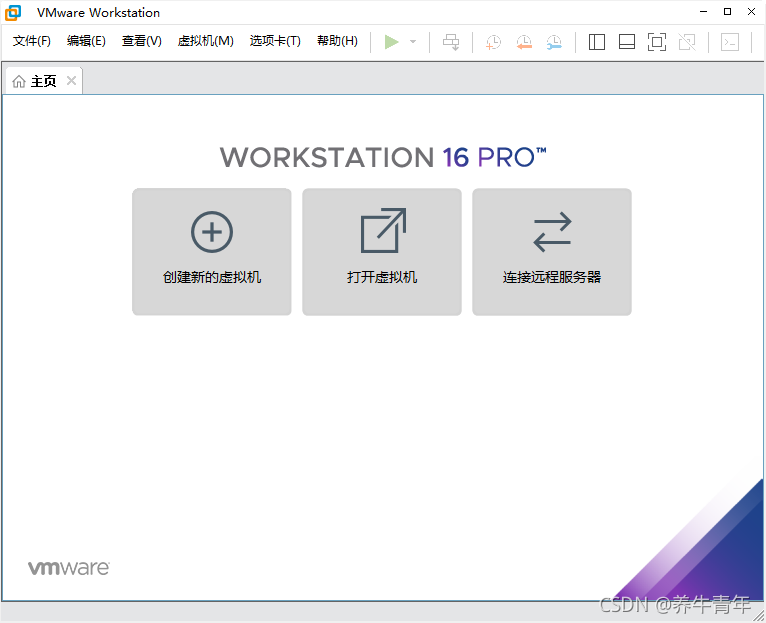Toggle the thumbnail bar view icon
This screenshot has width=766, height=623.
click(x=627, y=42)
